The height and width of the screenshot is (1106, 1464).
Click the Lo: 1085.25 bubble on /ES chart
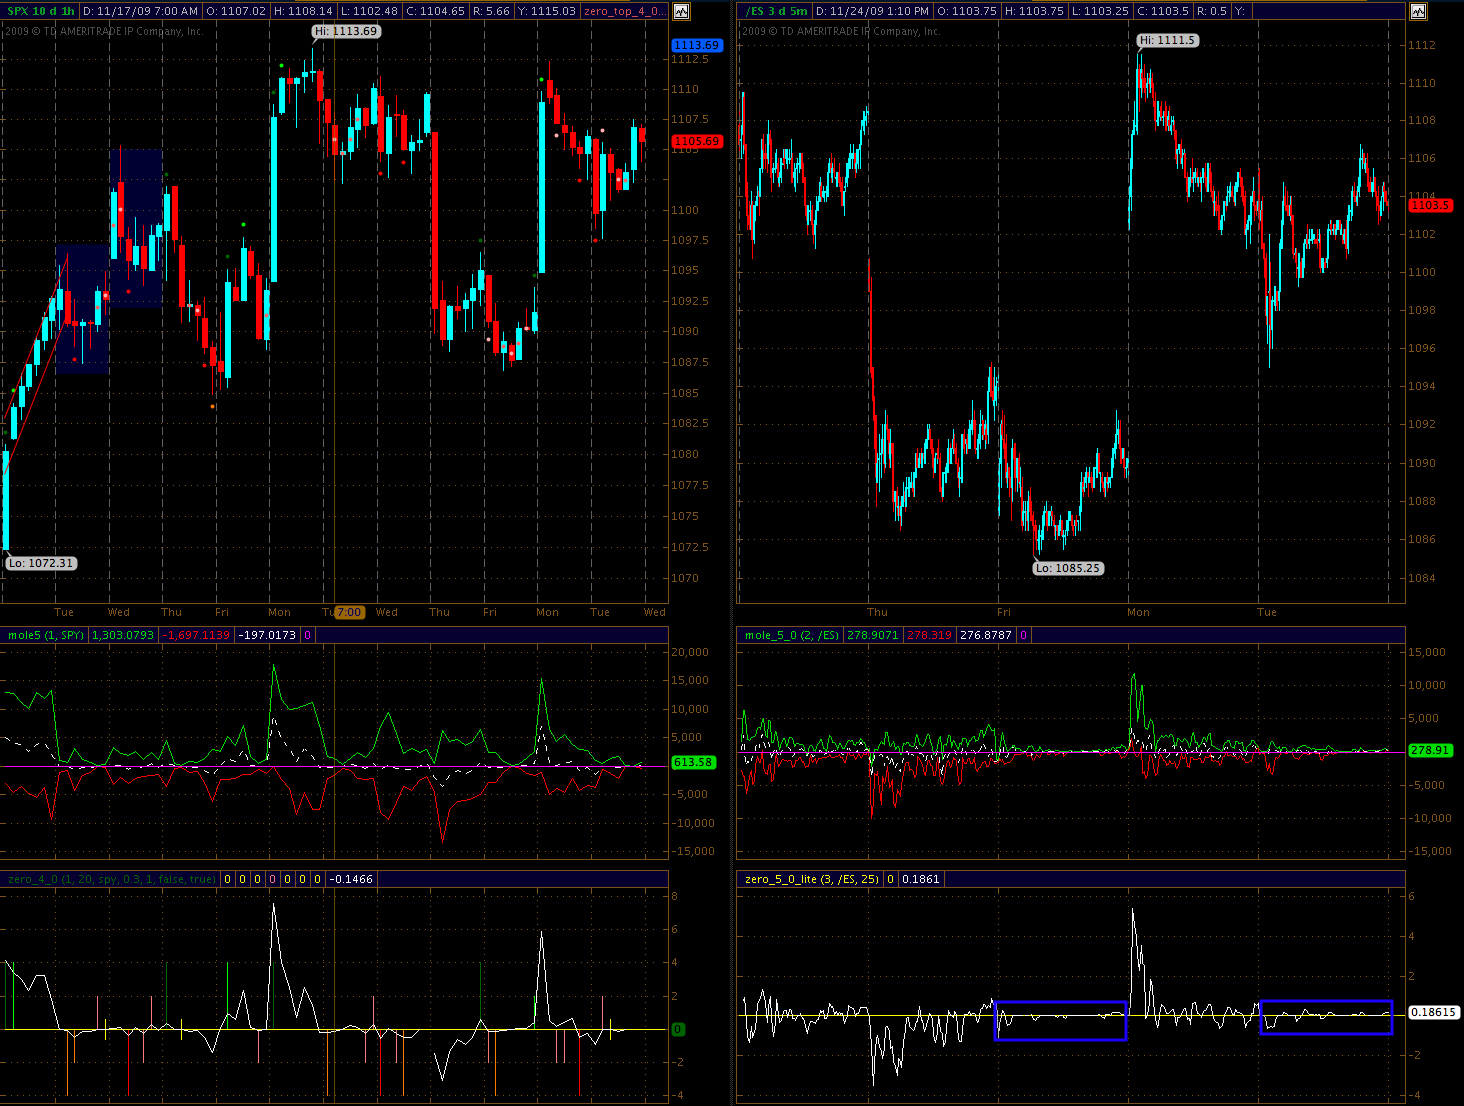click(1067, 568)
